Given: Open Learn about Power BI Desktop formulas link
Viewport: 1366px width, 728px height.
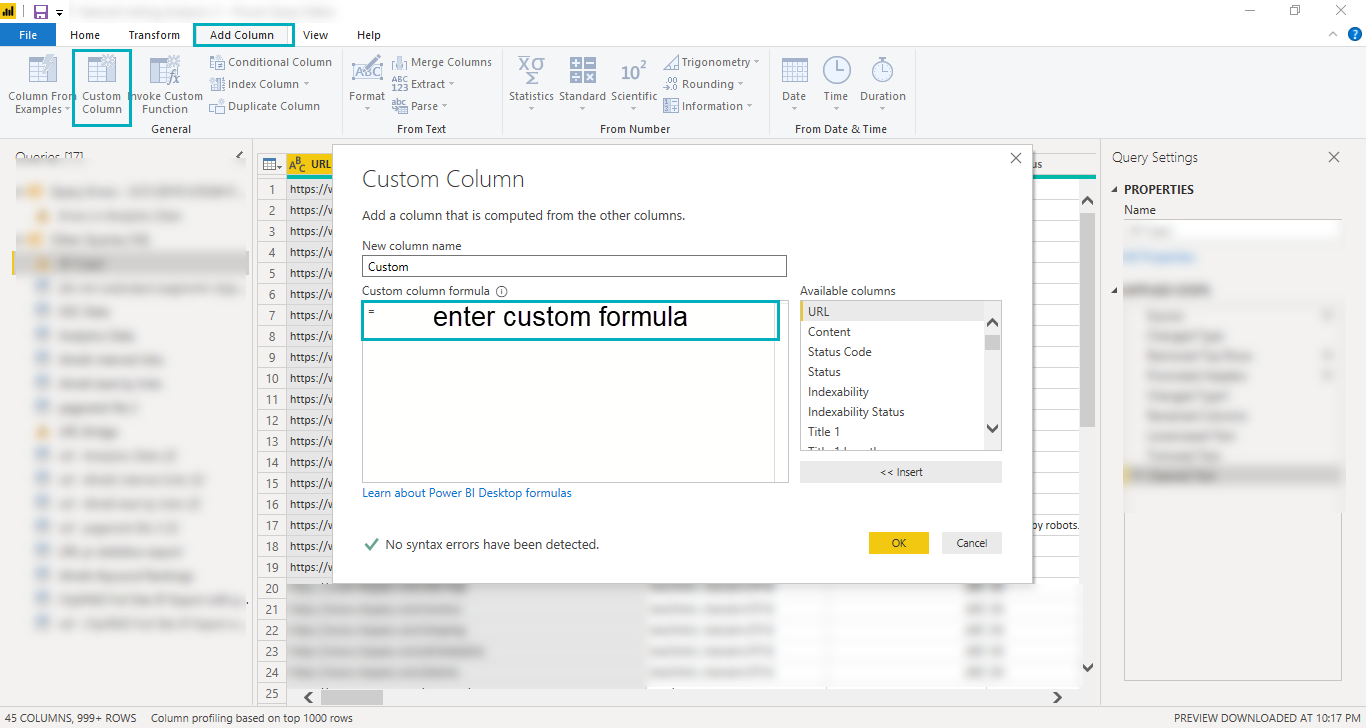Looking at the screenshot, I should tap(467, 493).
